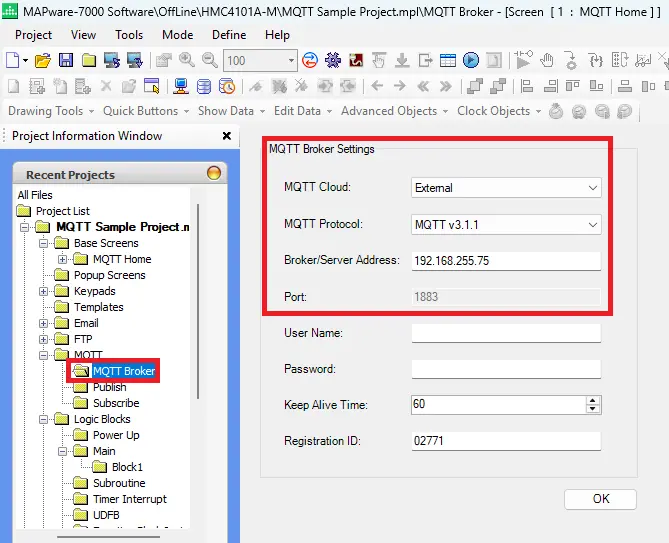Collapse the Base Screens tree node
Screen dimensions: 669x543
pyautogui.click(x=43, y=243)
